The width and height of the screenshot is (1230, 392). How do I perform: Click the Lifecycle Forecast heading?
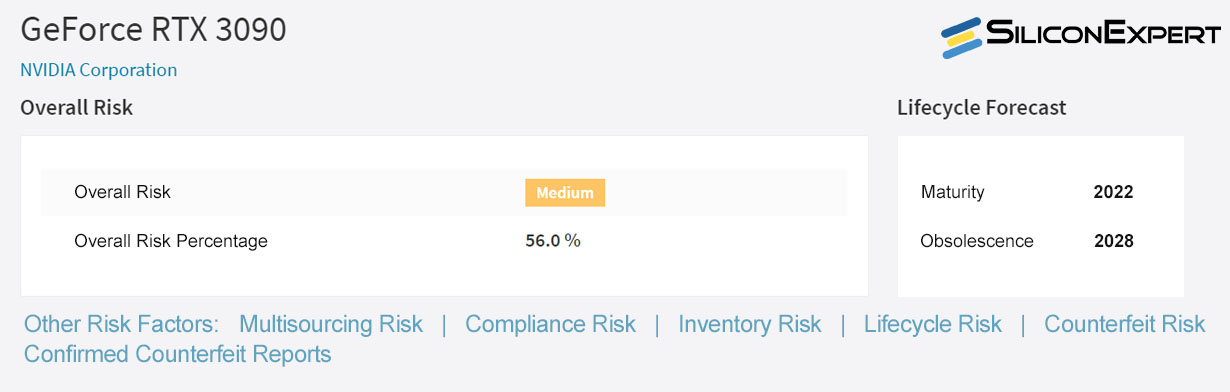(982, 107)
